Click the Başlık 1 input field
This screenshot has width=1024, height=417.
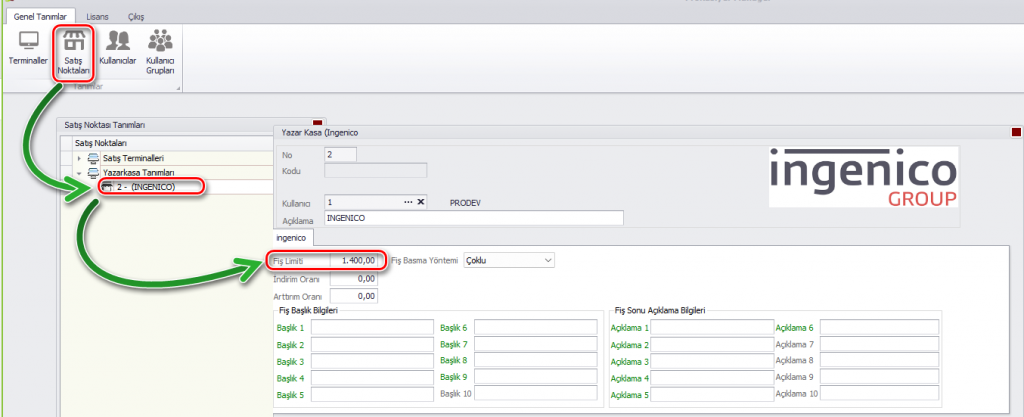pyautogui.click(x=372, y=327)
